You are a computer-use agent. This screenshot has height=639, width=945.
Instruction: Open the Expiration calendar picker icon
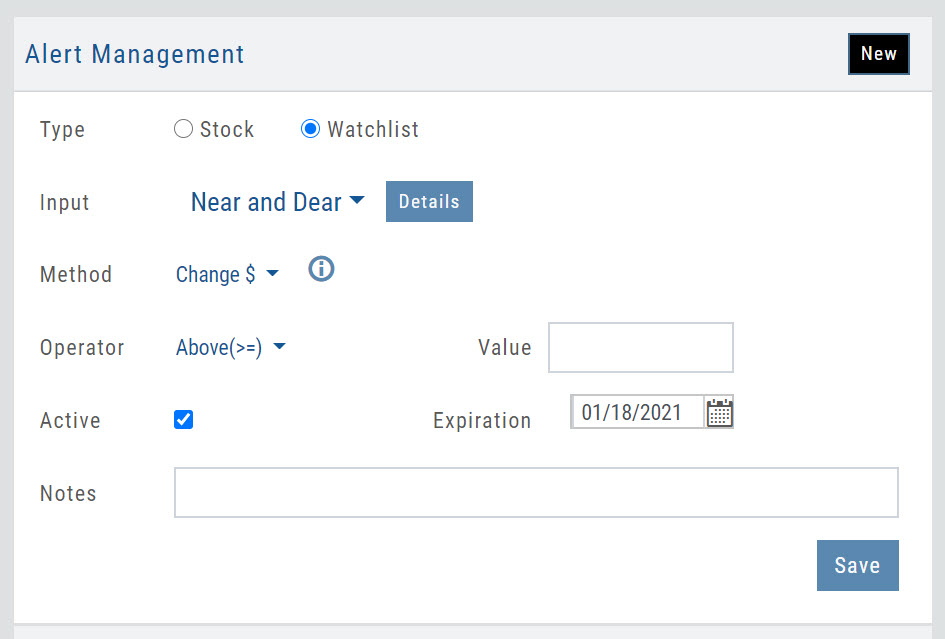[719, 412]
